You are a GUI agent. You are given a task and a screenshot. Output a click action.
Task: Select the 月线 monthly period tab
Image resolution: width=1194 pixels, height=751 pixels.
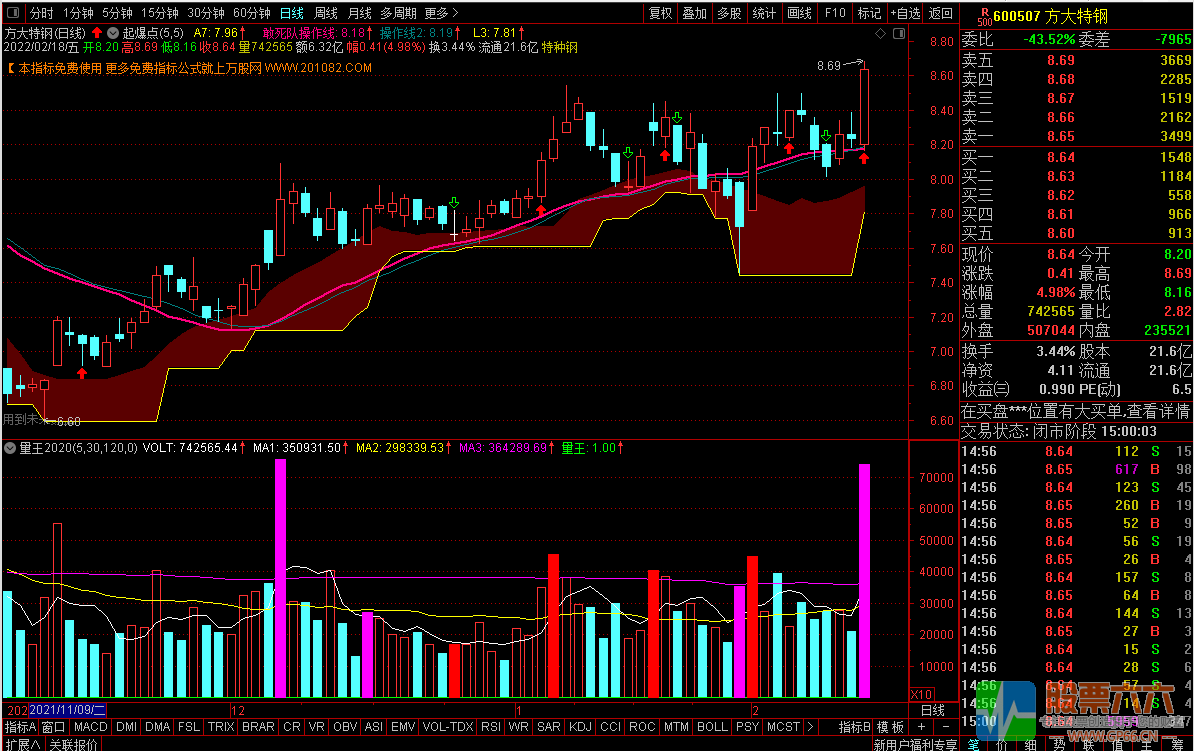tap(359, 13)
